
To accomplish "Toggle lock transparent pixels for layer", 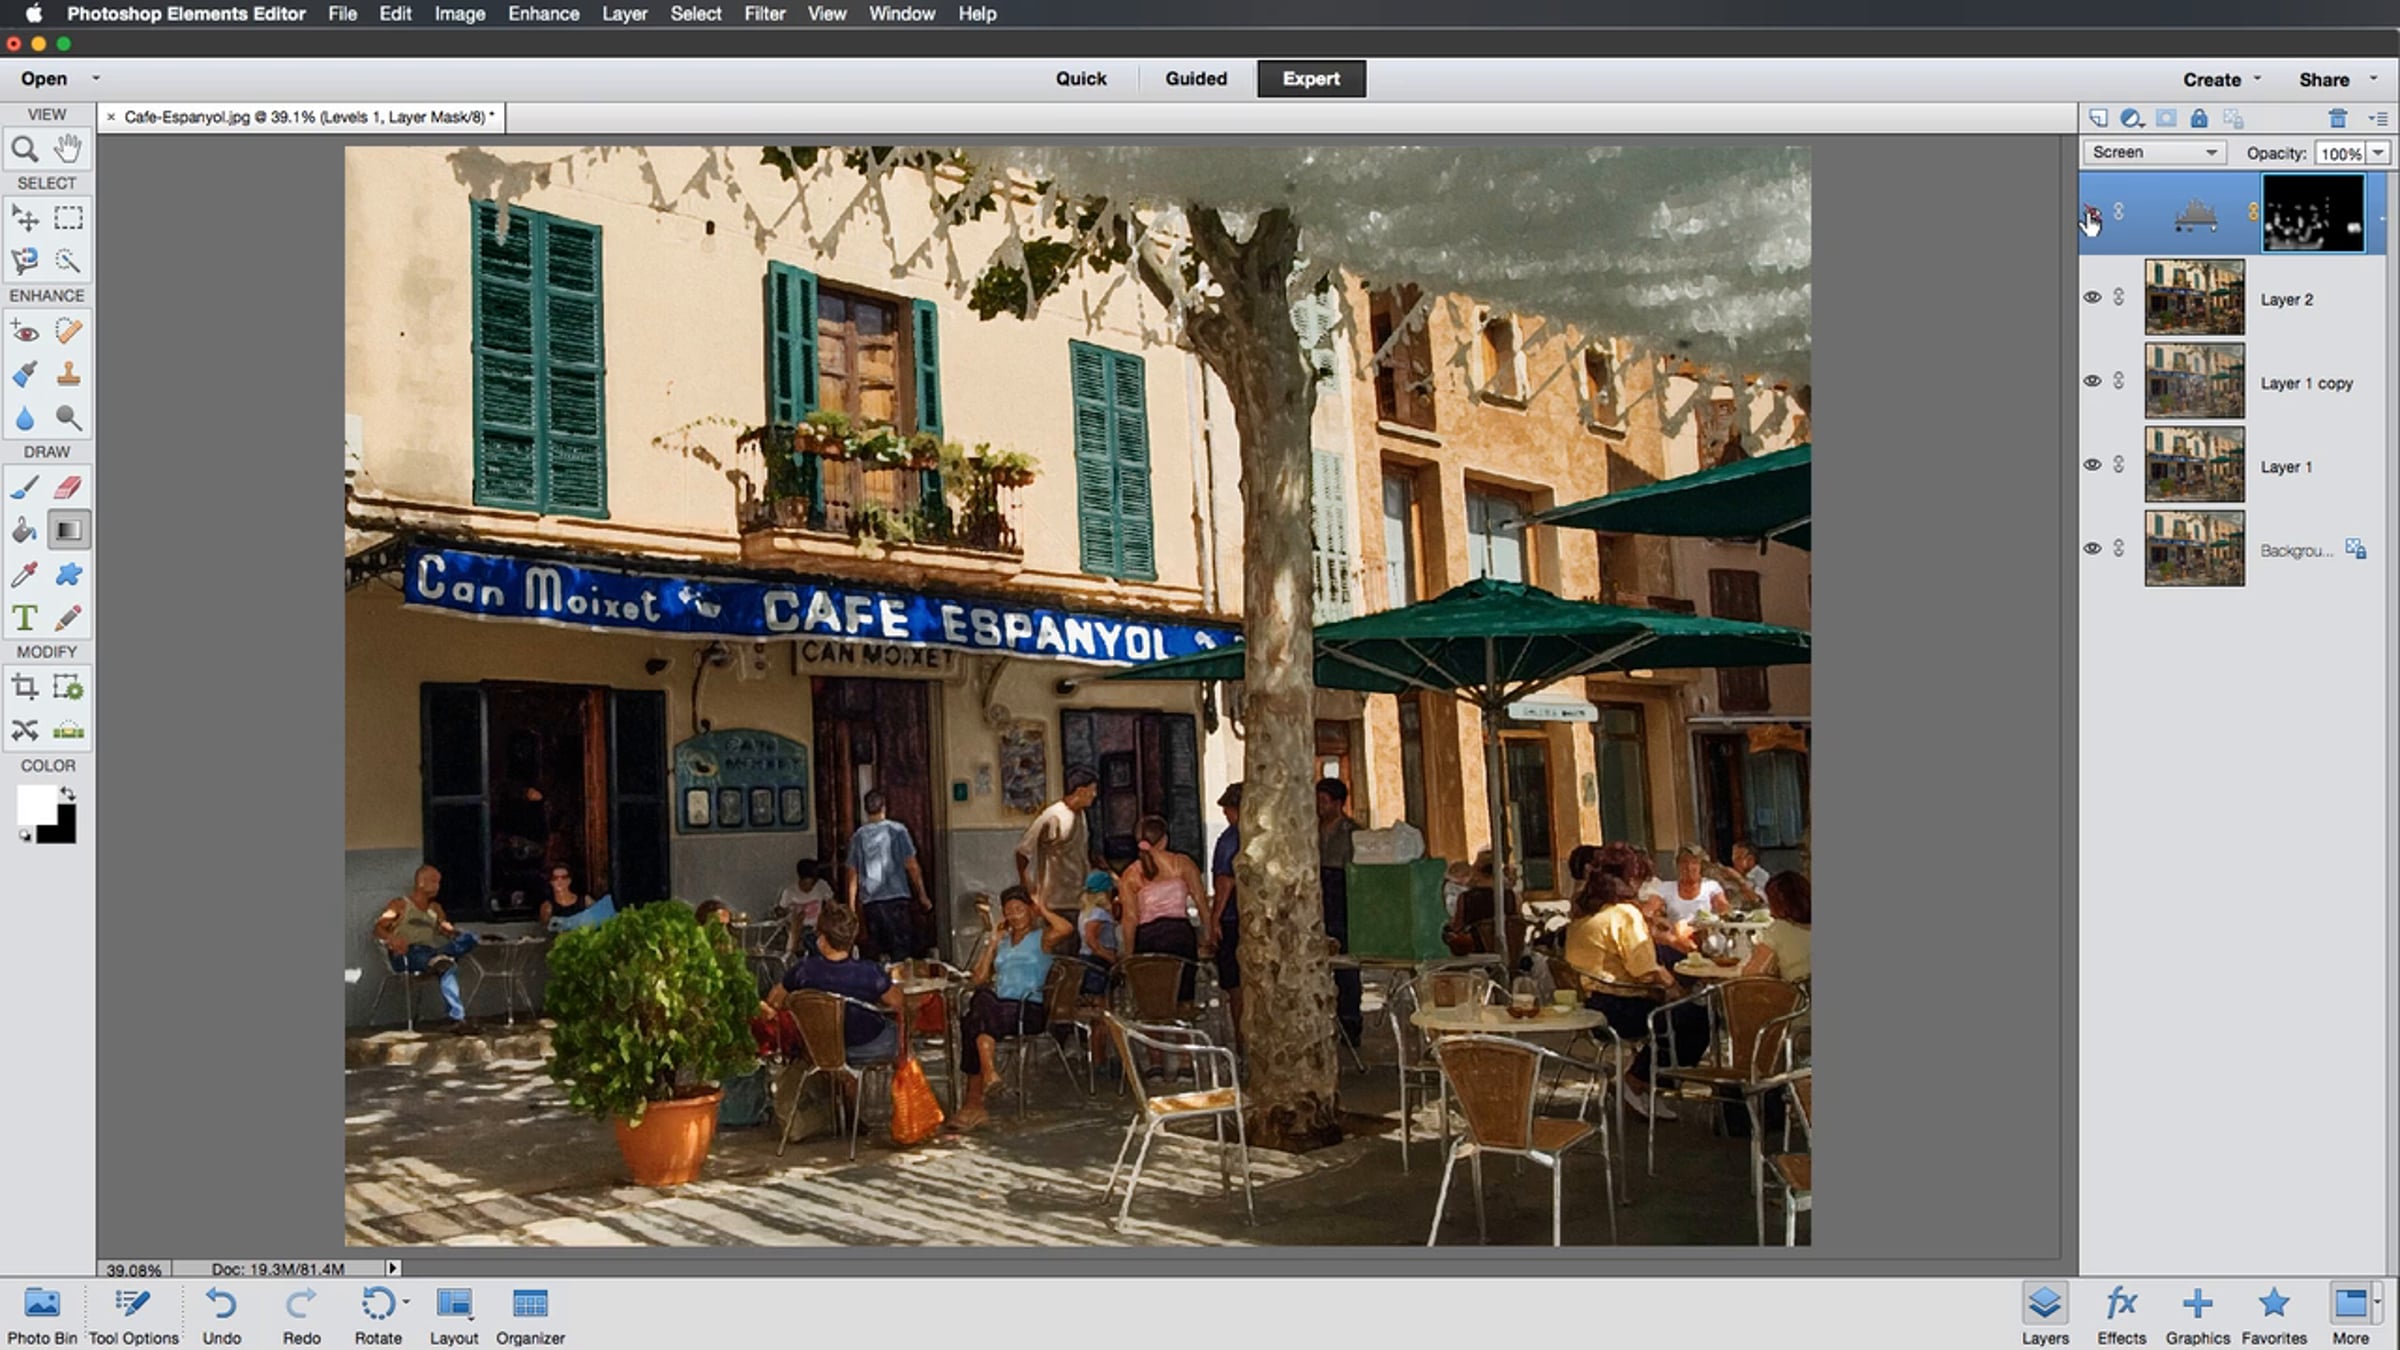I will [x=2233, y=118].
